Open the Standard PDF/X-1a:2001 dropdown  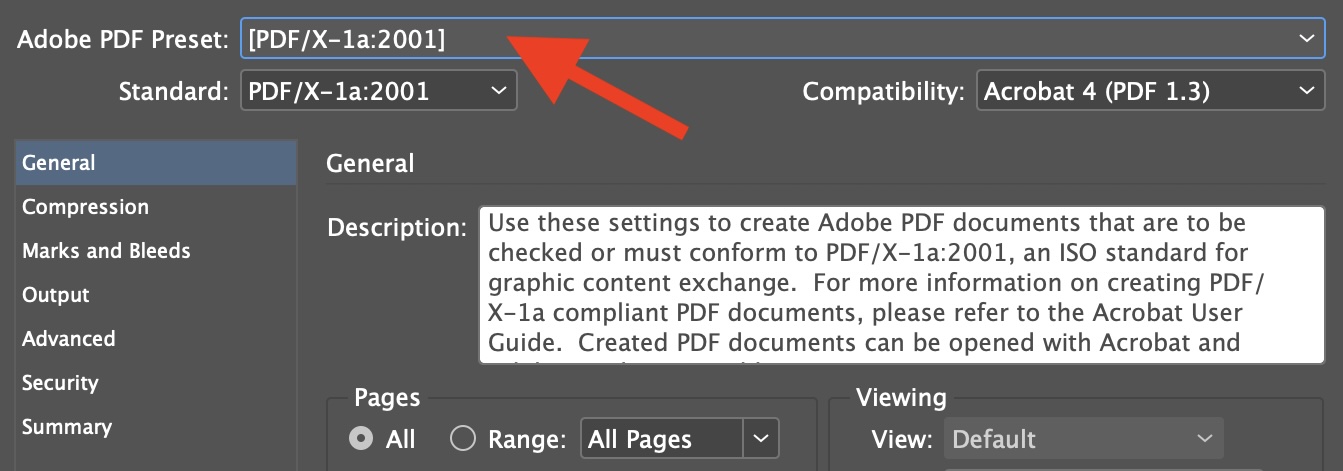pyautogui.click(x=379, y=92)
